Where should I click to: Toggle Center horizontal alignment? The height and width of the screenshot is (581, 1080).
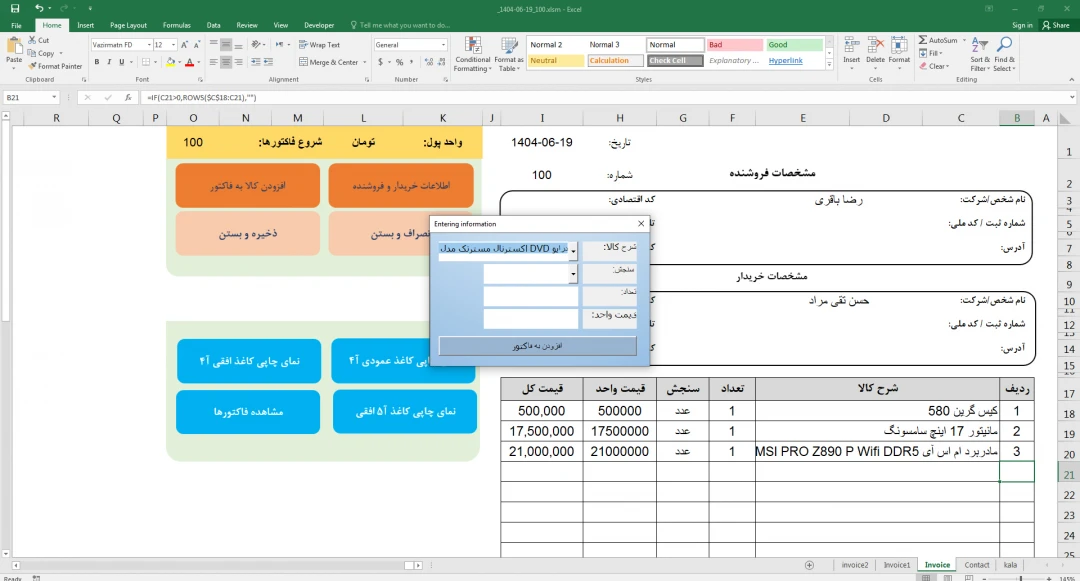[226, 62]
